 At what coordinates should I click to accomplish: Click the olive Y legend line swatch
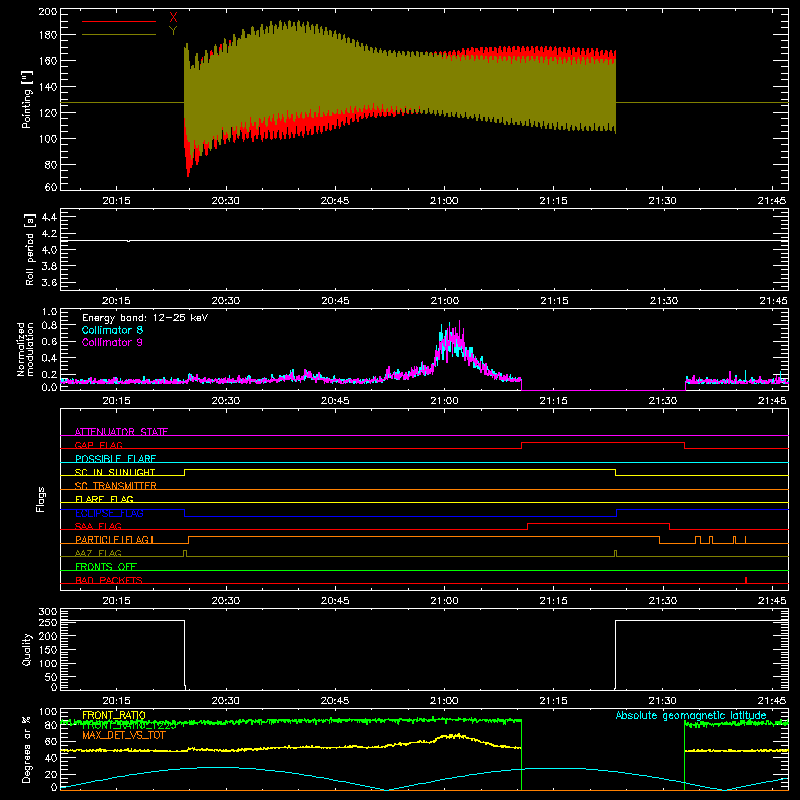tap(119, 35)
